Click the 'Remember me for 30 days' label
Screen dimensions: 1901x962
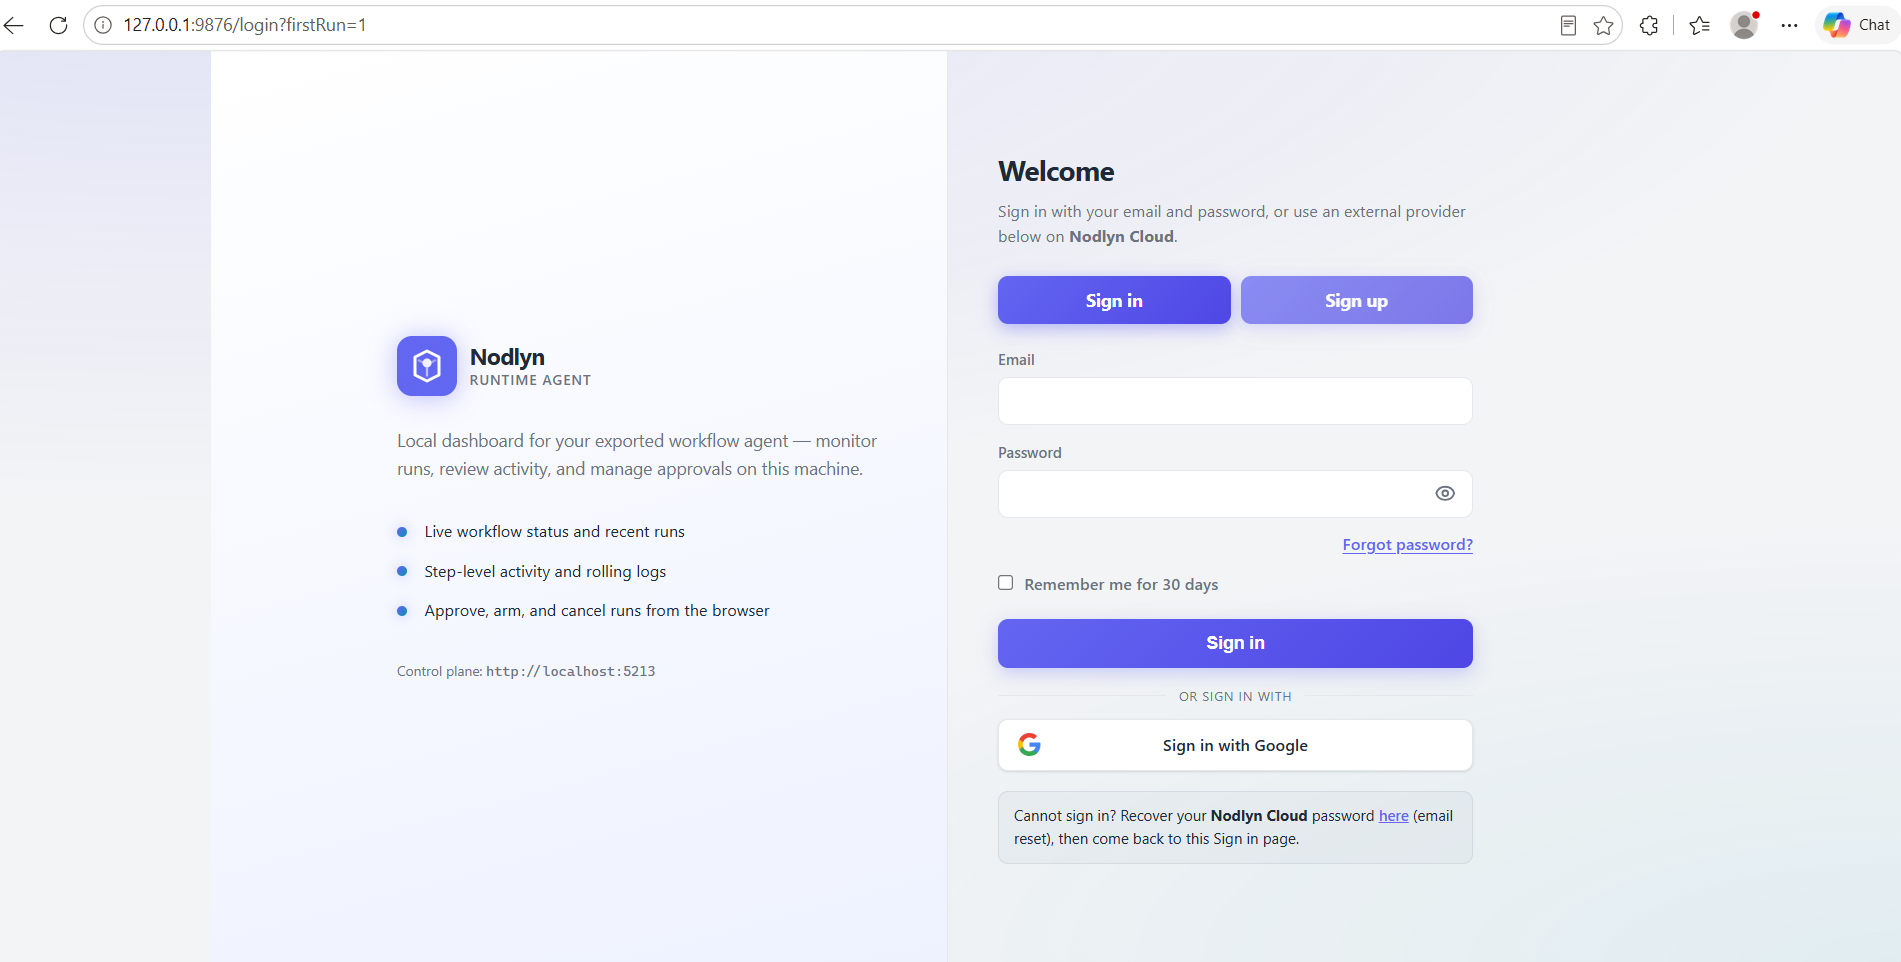pyautogui.click(x=1121, y=585)
